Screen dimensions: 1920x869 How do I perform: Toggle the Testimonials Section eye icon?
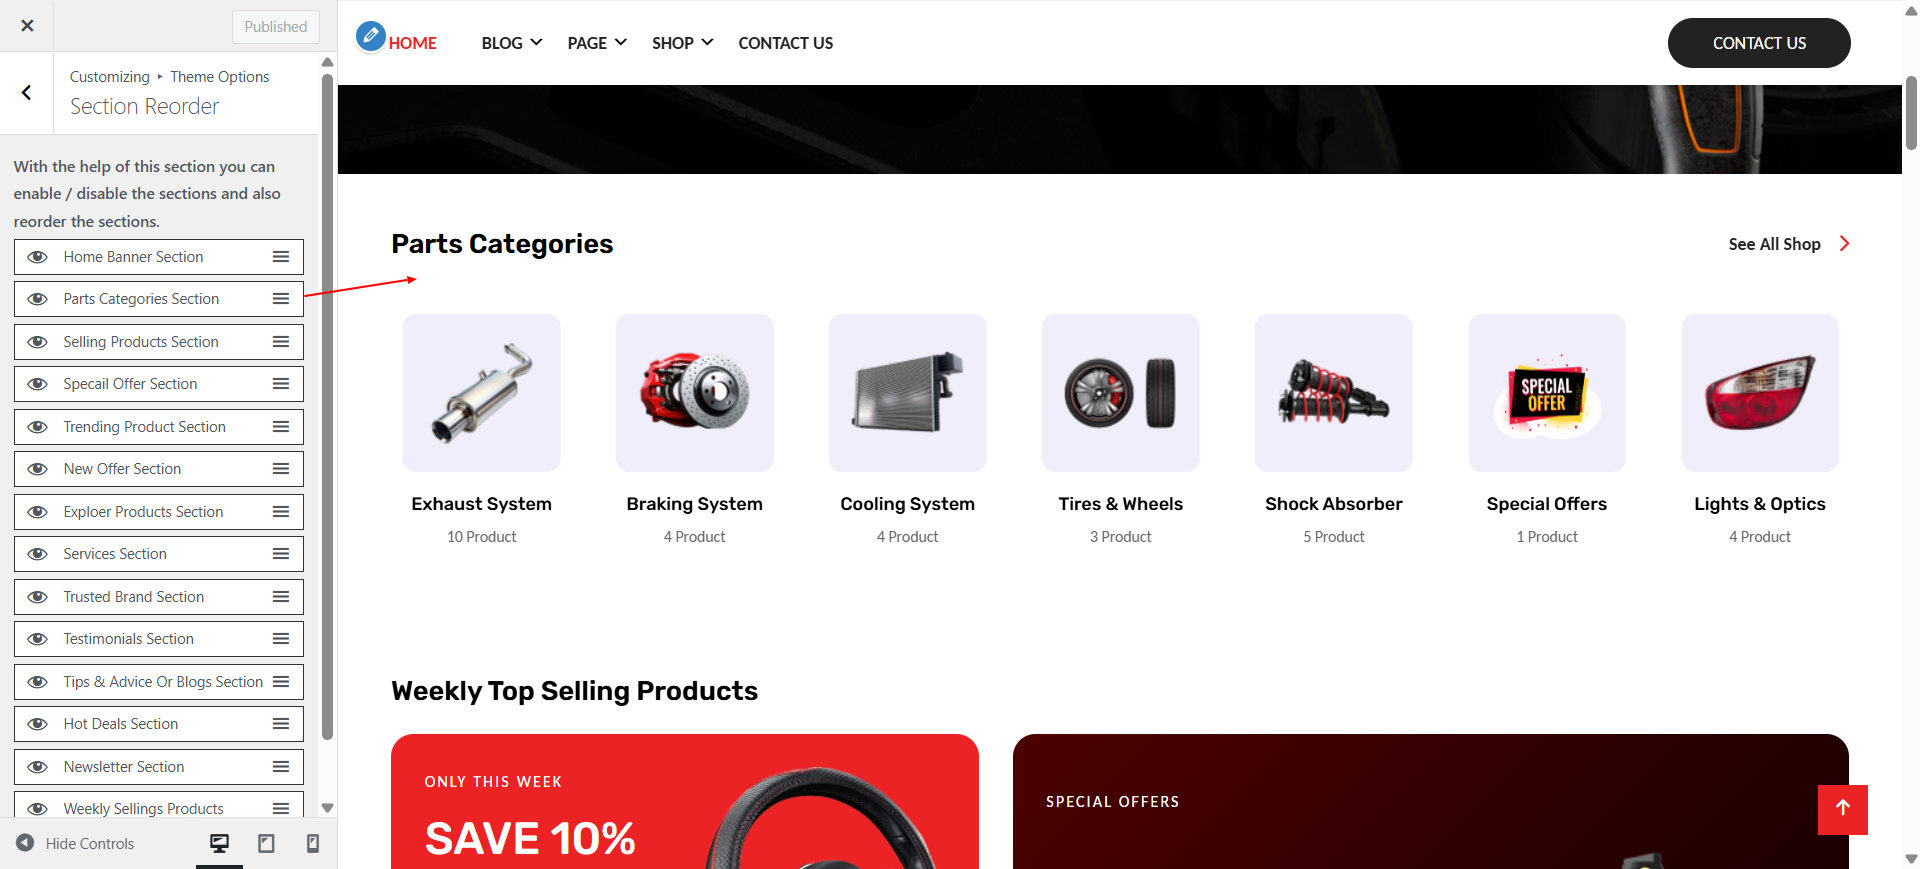(38, 639)
